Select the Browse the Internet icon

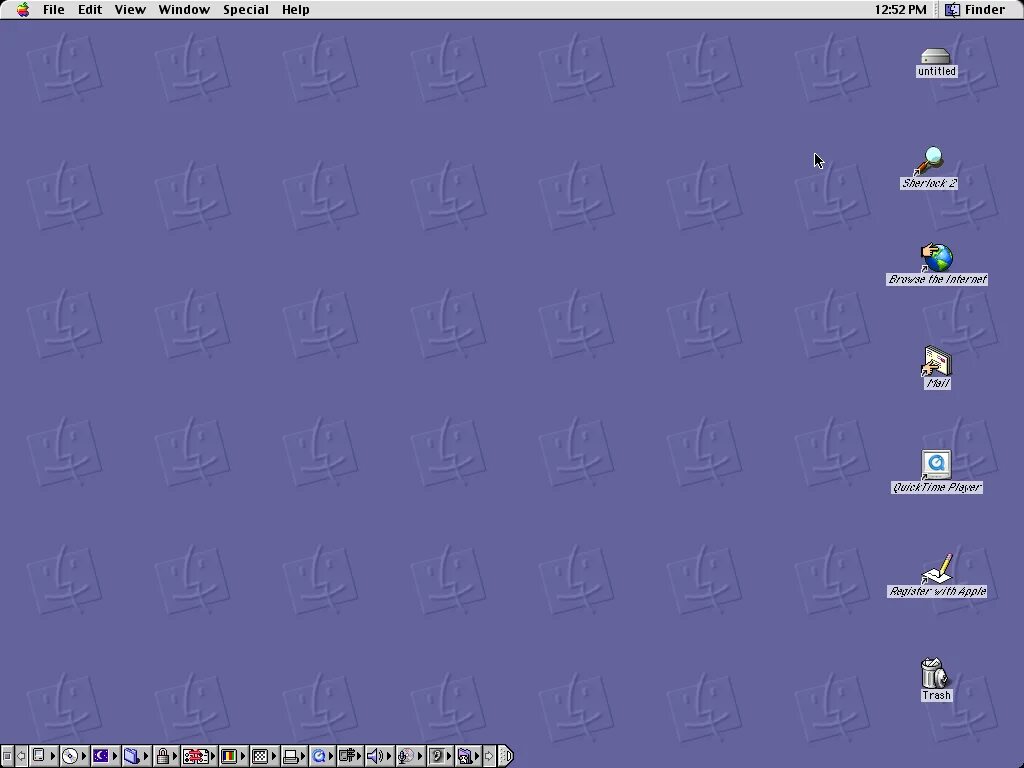(x=936, y=264)
